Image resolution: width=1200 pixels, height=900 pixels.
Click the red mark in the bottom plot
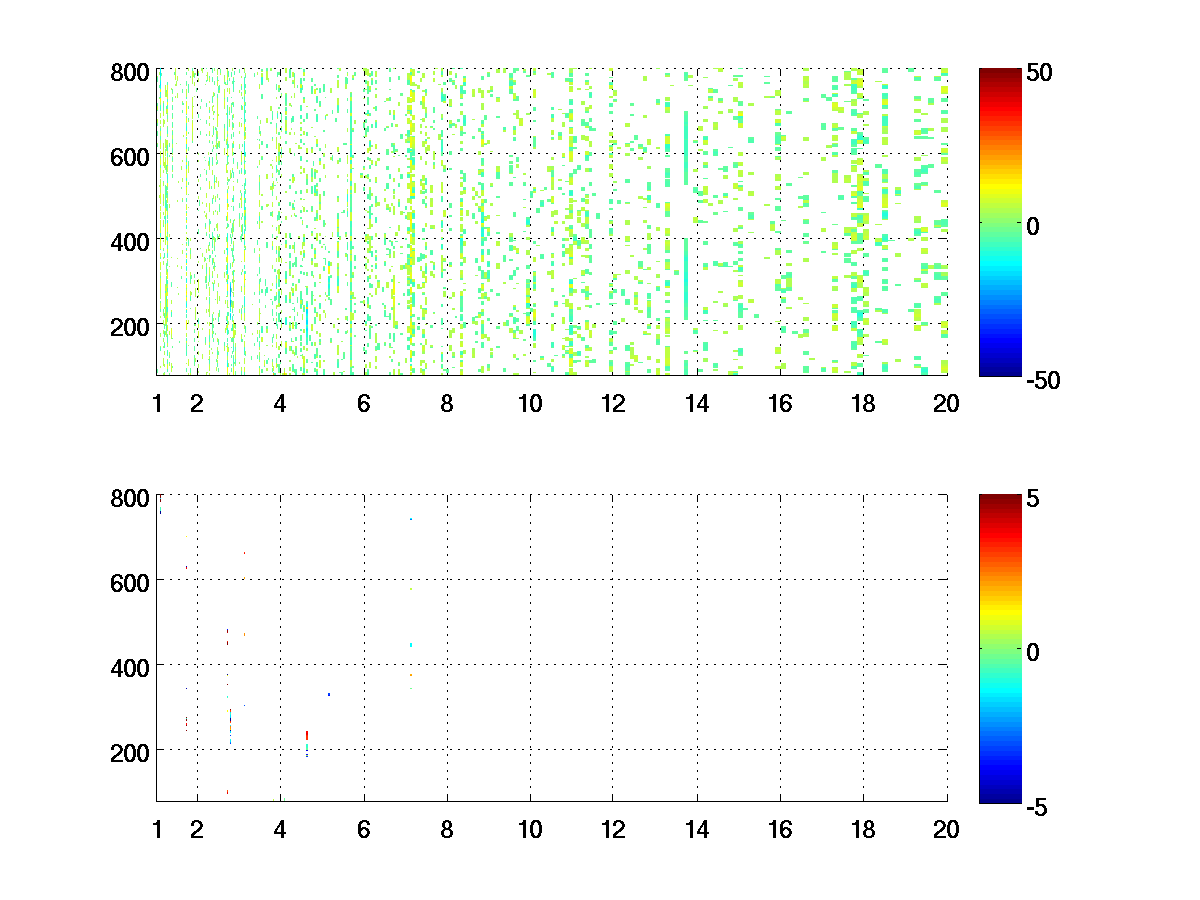tap(307, 735)
